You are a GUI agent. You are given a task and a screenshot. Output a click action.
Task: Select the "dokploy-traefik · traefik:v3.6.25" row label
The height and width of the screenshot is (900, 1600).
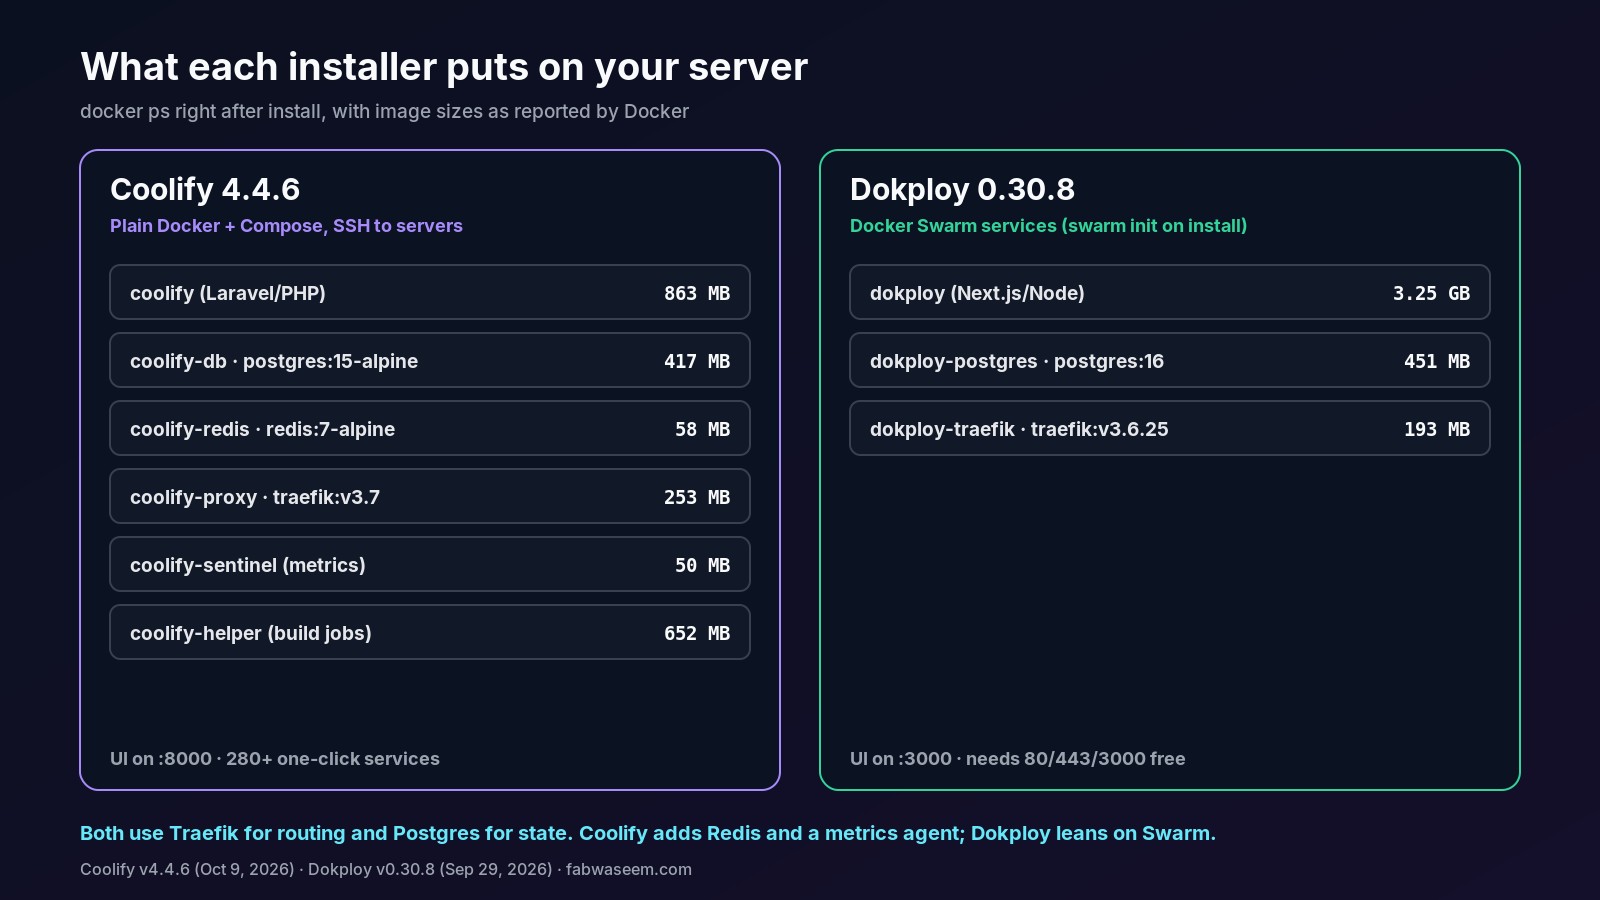1019,429
